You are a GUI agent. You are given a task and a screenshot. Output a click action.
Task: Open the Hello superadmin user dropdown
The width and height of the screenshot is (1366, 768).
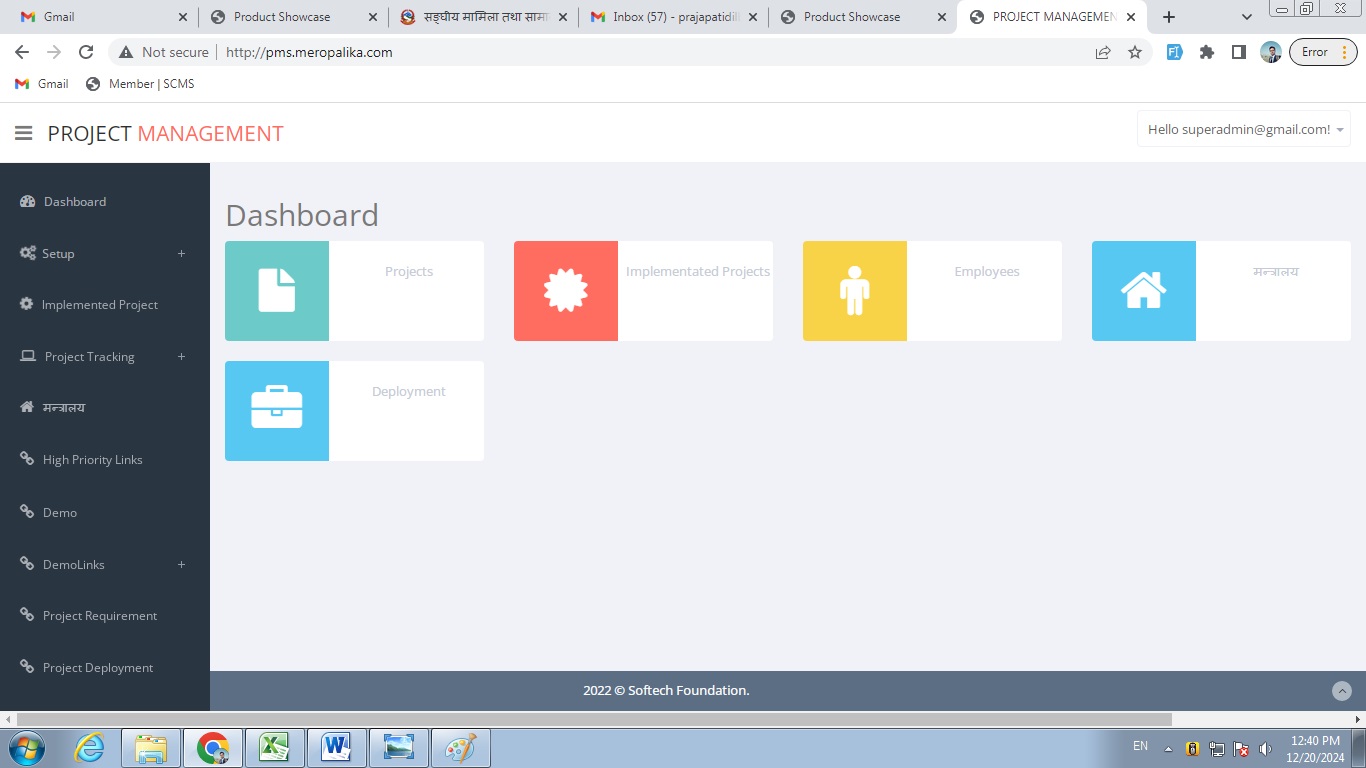pos(1243,129)
